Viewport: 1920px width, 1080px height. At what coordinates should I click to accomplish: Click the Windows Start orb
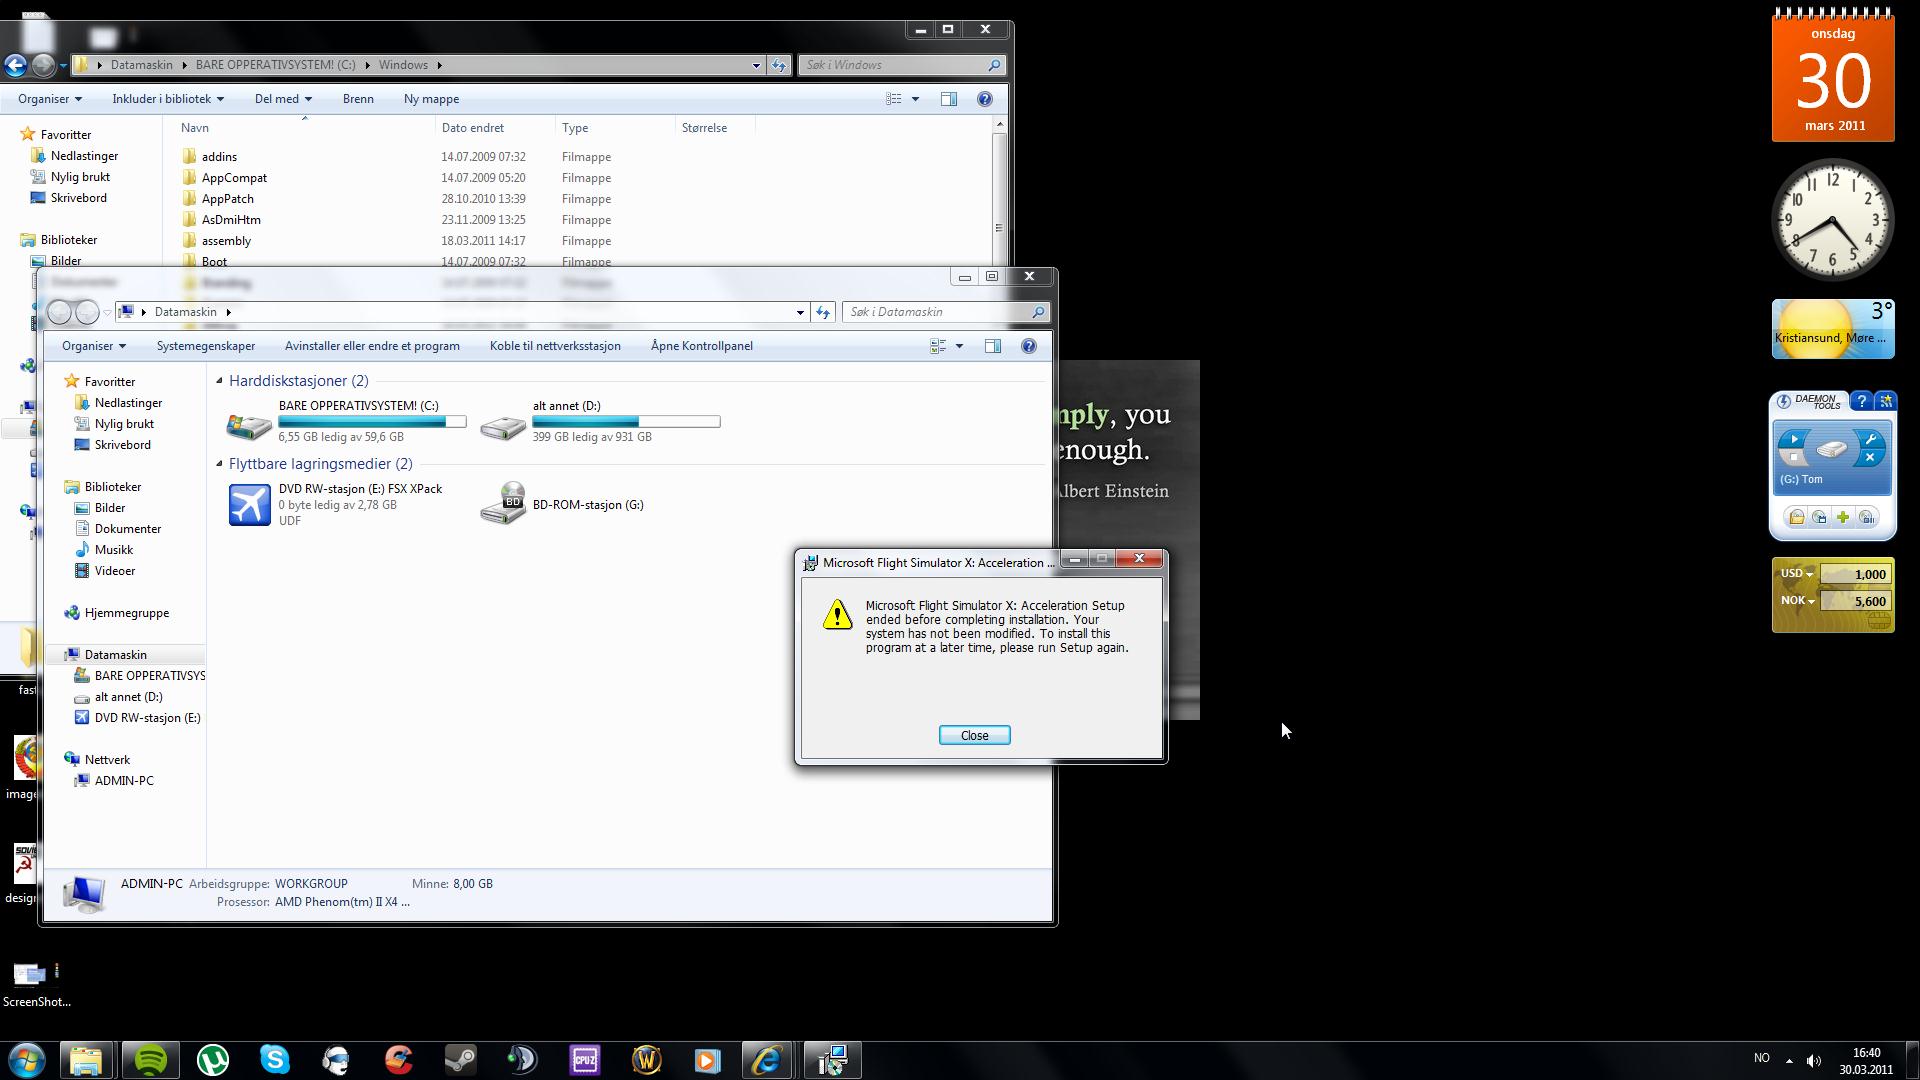click(x=27, y=1060)
